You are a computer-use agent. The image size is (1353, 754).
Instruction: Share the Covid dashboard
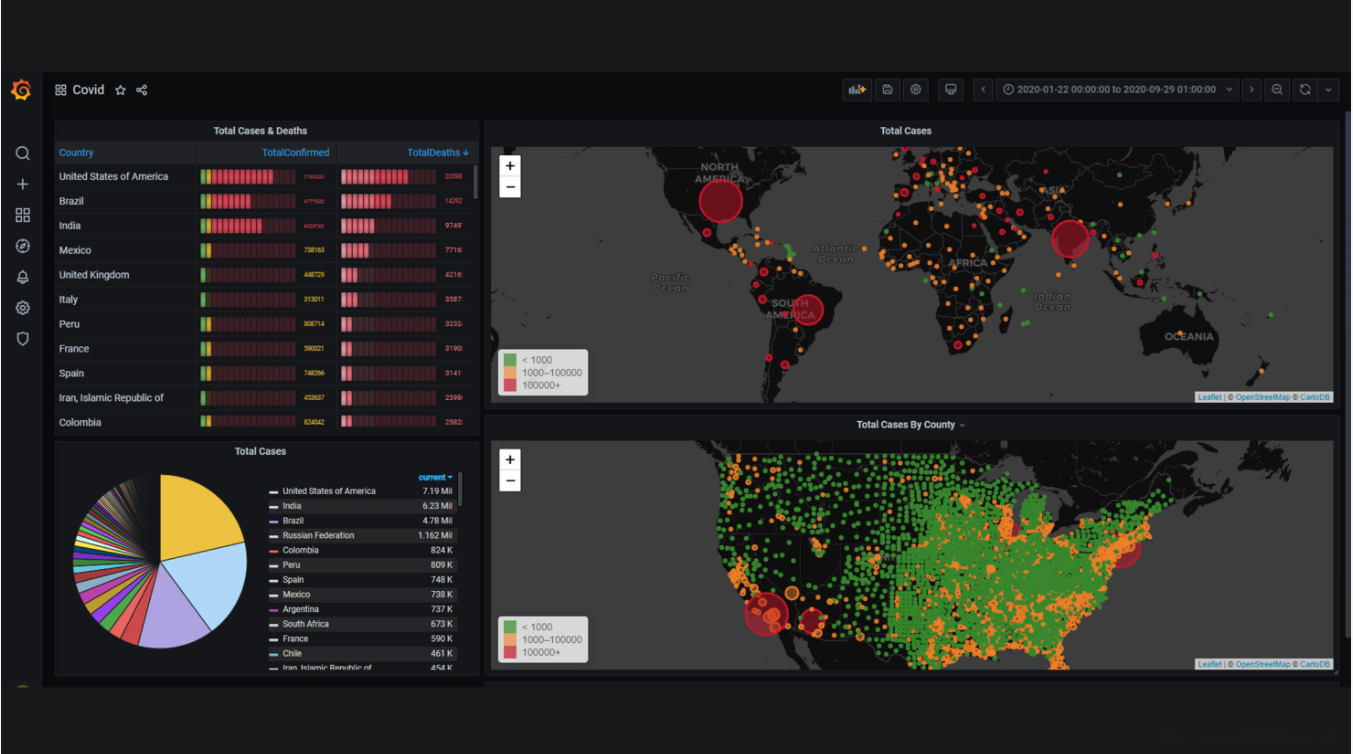[x=142, y=90]
